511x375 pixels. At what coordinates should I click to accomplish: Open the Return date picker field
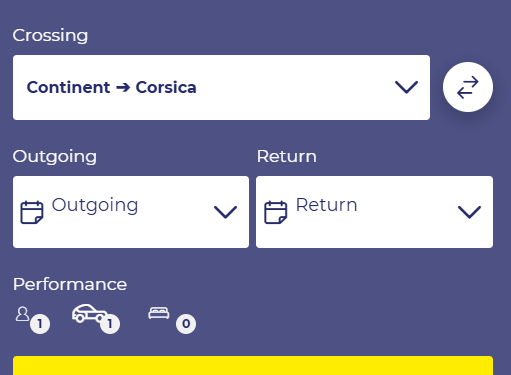coord(374,212)
